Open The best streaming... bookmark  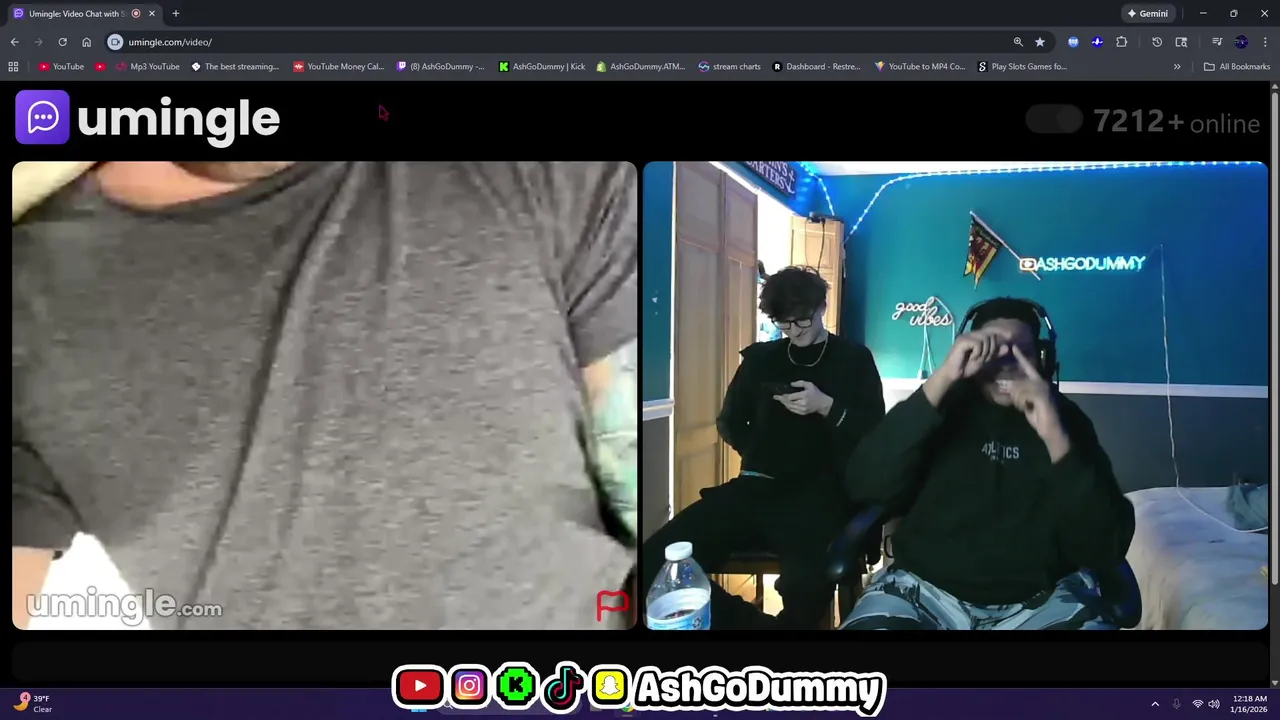click(235, 67)
